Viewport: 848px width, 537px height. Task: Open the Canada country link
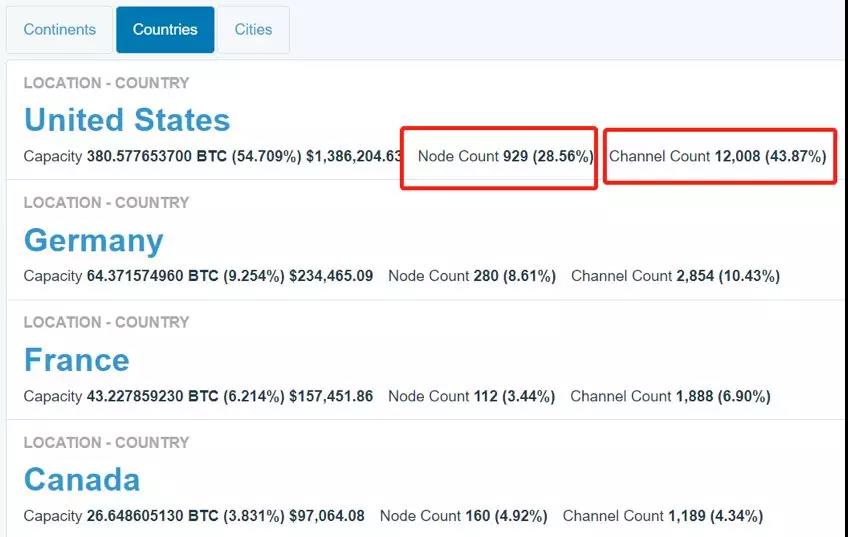point(82,480)
